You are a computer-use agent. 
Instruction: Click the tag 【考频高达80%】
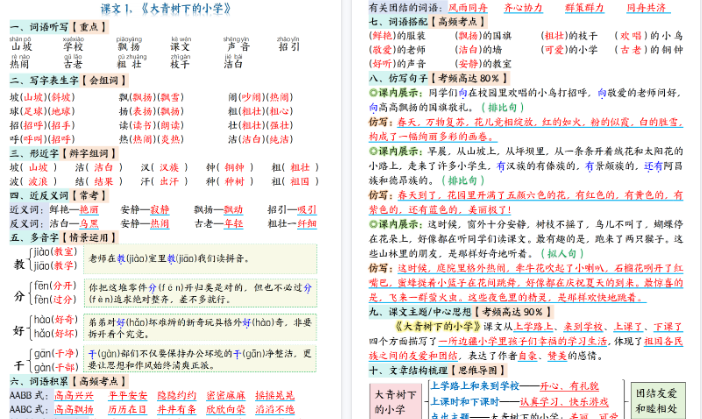470,78
